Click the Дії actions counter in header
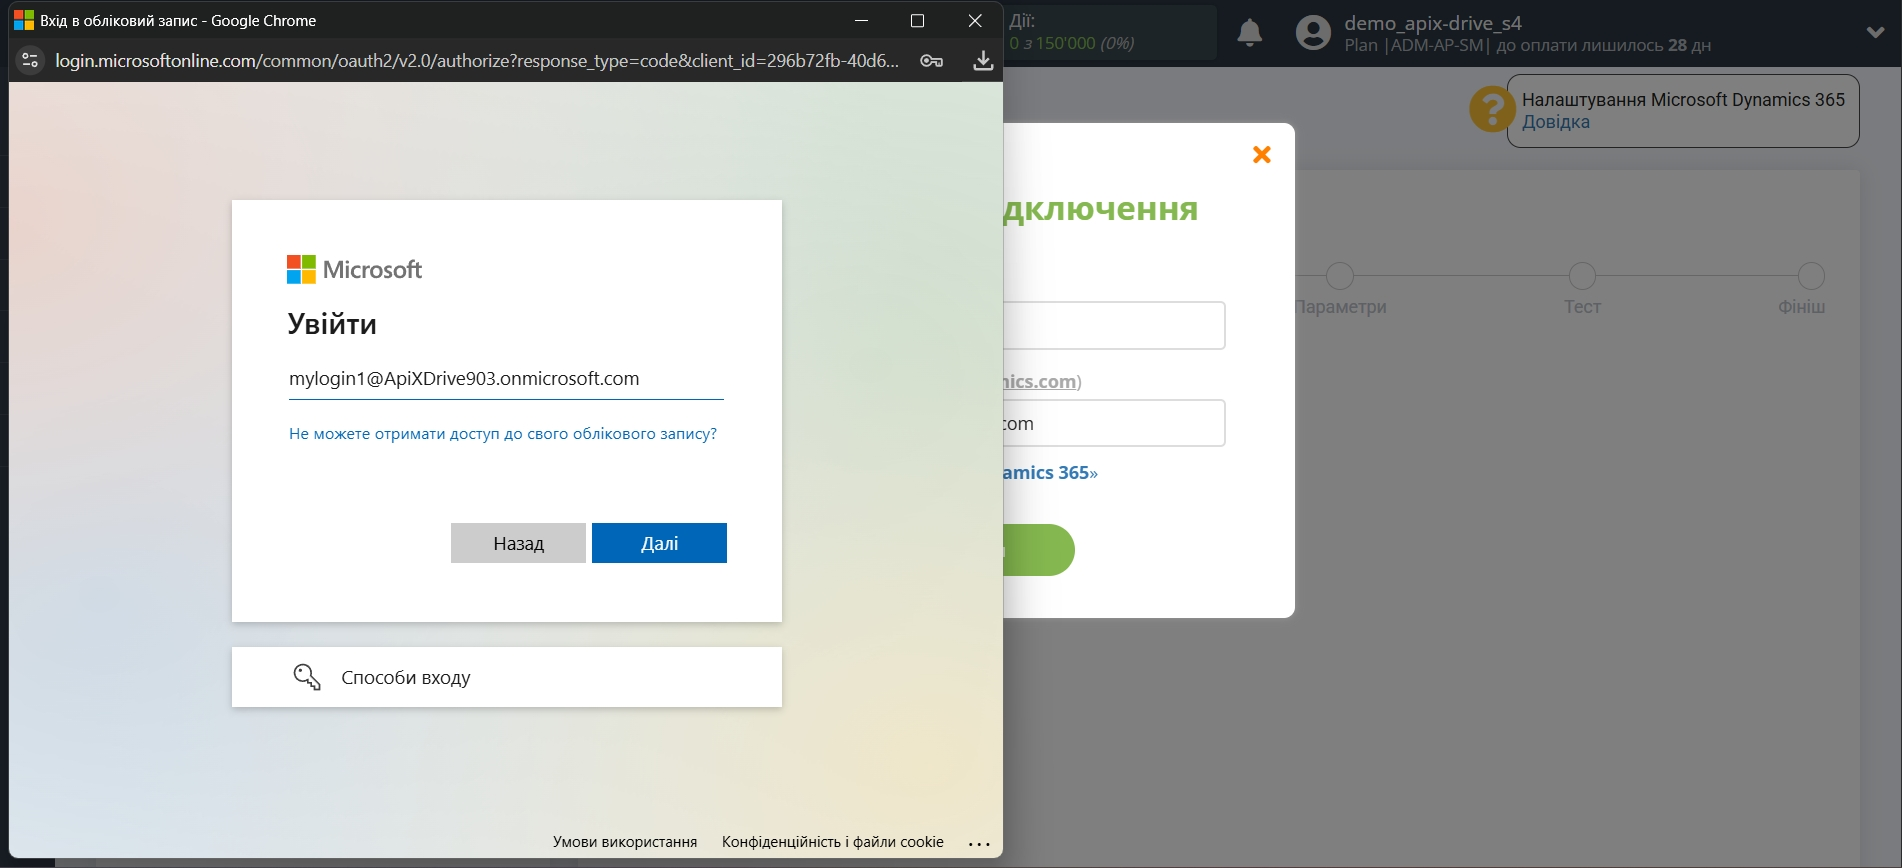This screenshot has width=1902, height=868. coord(1110,33)
